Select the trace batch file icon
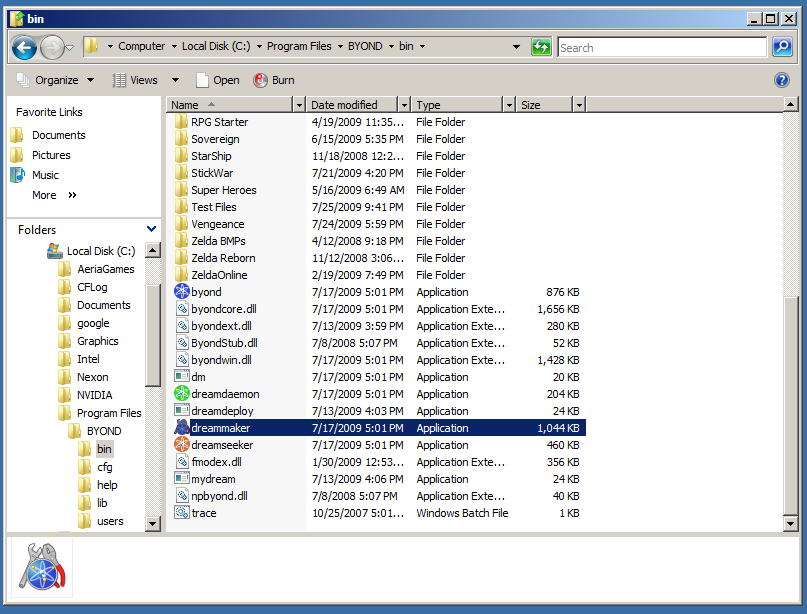The width and height of the screenshot is (807, 614). [182, 513]
